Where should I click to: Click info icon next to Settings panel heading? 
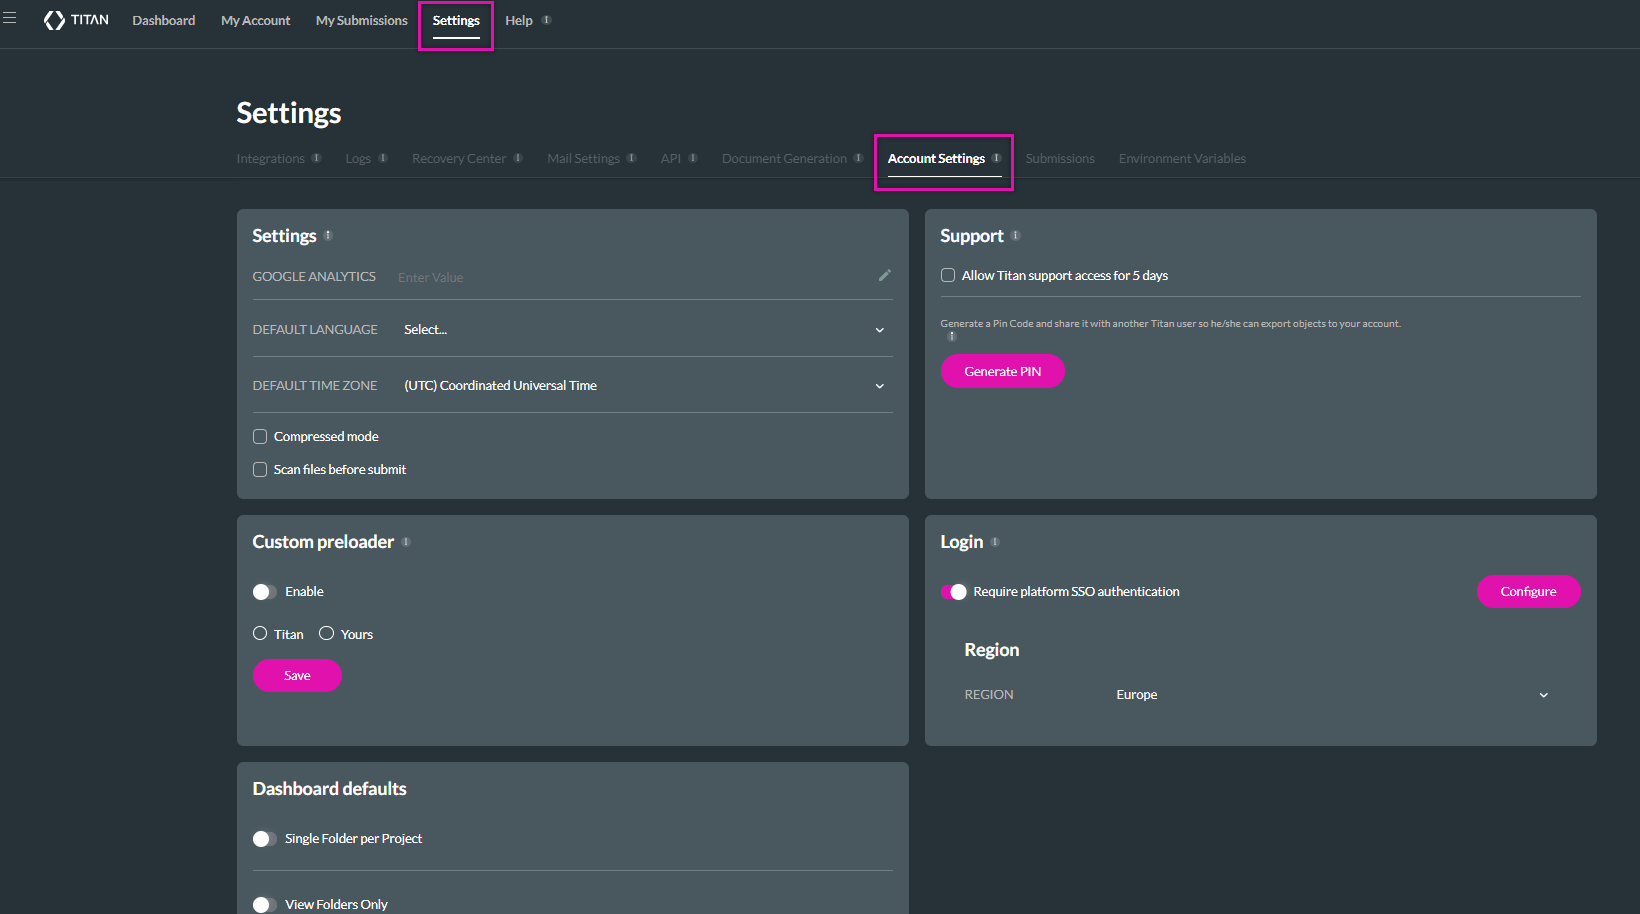point(328,235)
